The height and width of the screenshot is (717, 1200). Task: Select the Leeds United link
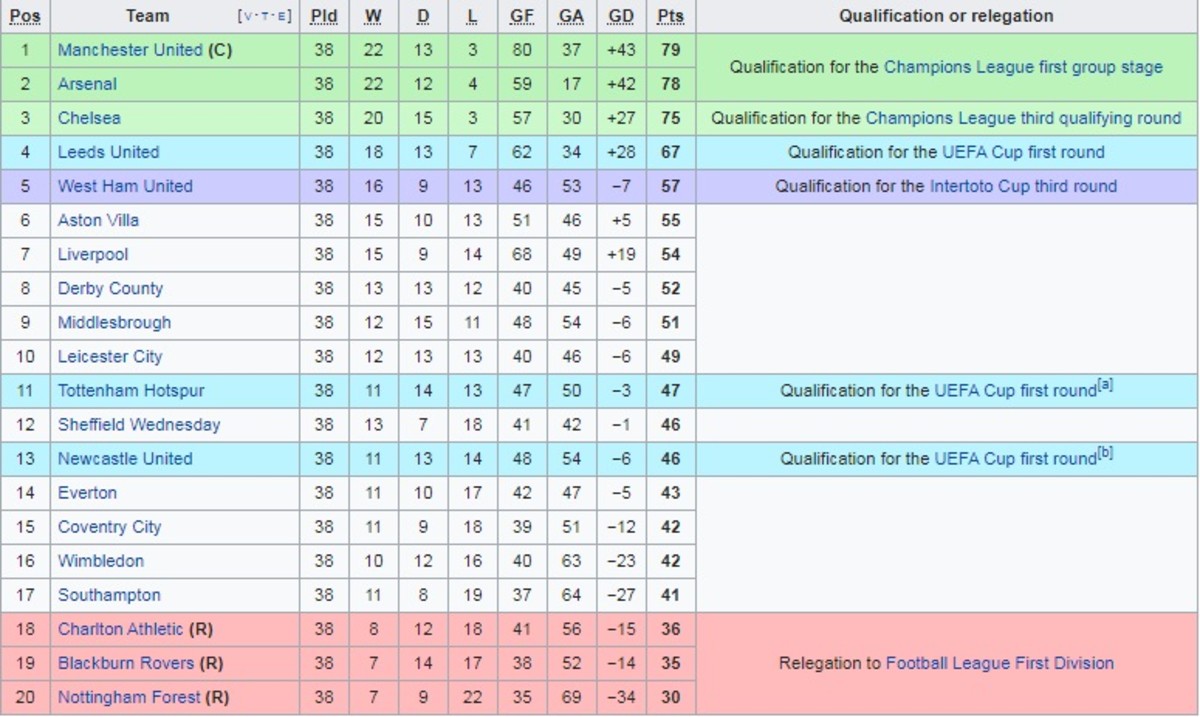(x=108, y=152)
